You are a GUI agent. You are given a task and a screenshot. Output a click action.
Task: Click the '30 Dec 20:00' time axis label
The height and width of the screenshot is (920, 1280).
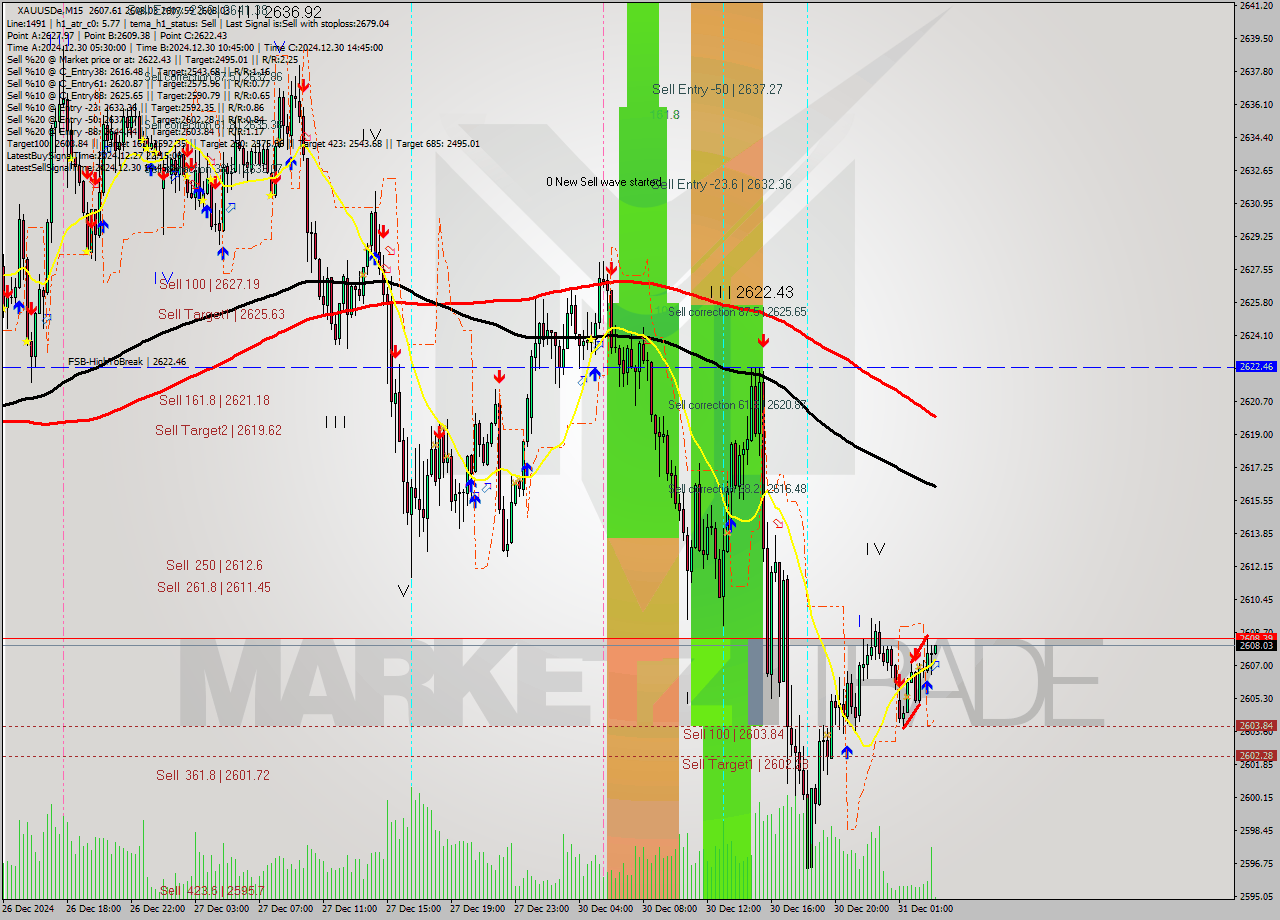862,909
